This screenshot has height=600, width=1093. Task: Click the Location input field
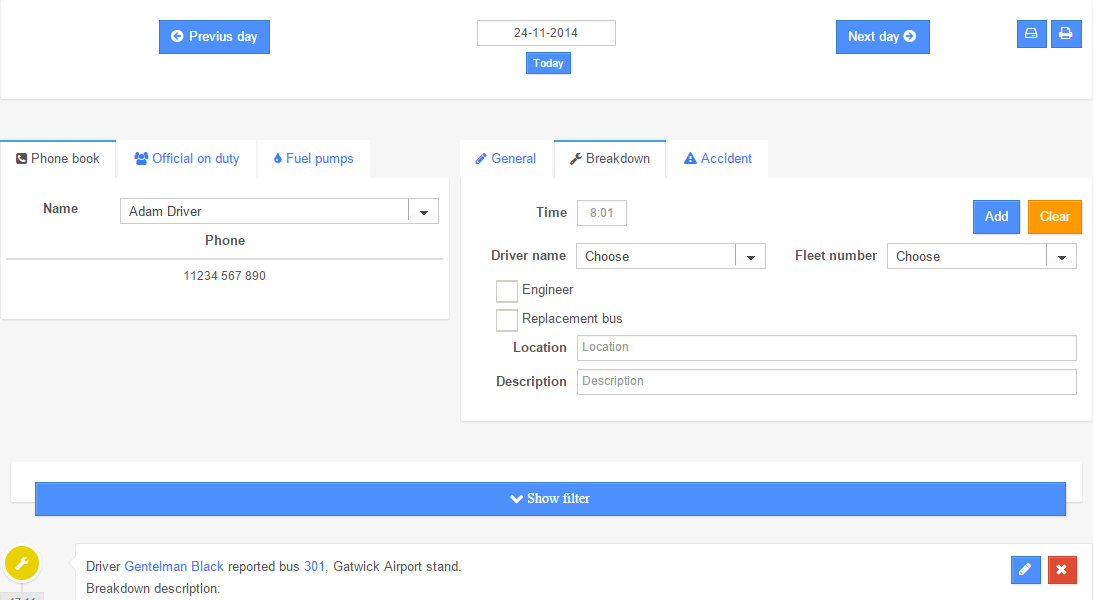tap(826, 348)
